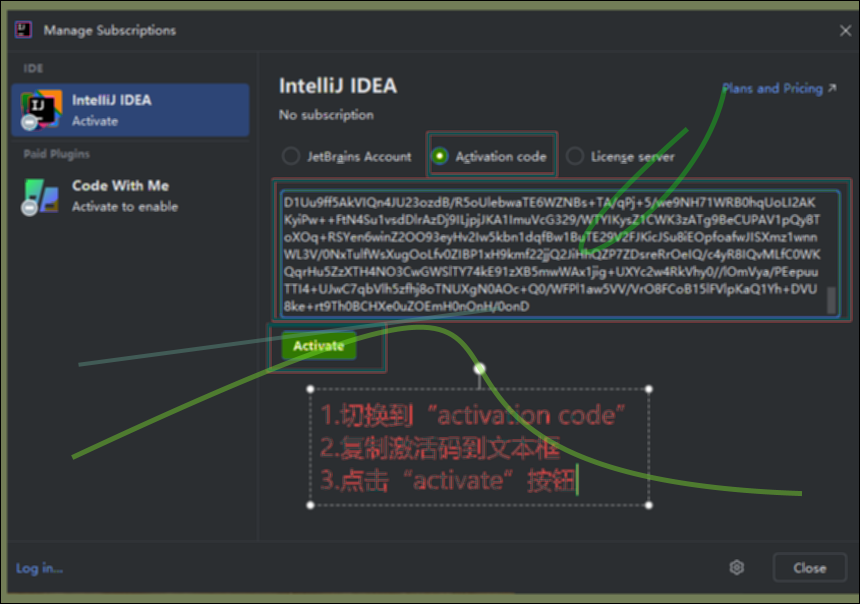
Task: Click the "Activate to enable" text
Action: (125, 207)
